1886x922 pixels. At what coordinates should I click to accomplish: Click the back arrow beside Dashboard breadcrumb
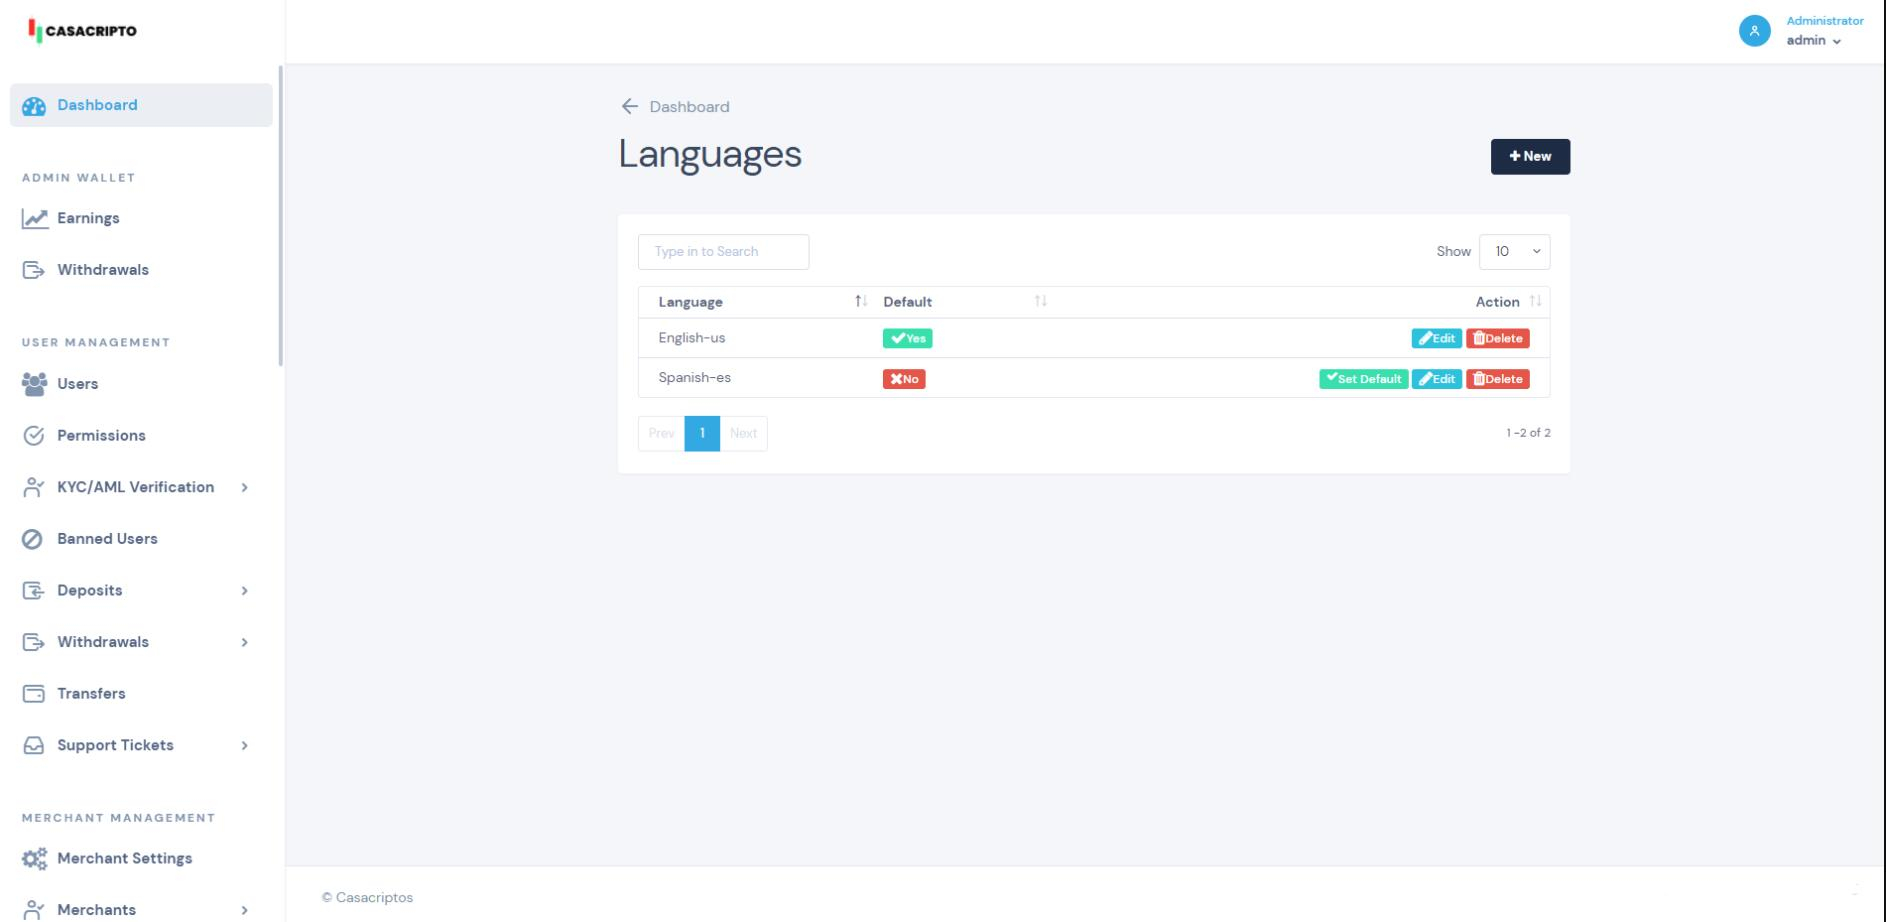coord(629,106)
